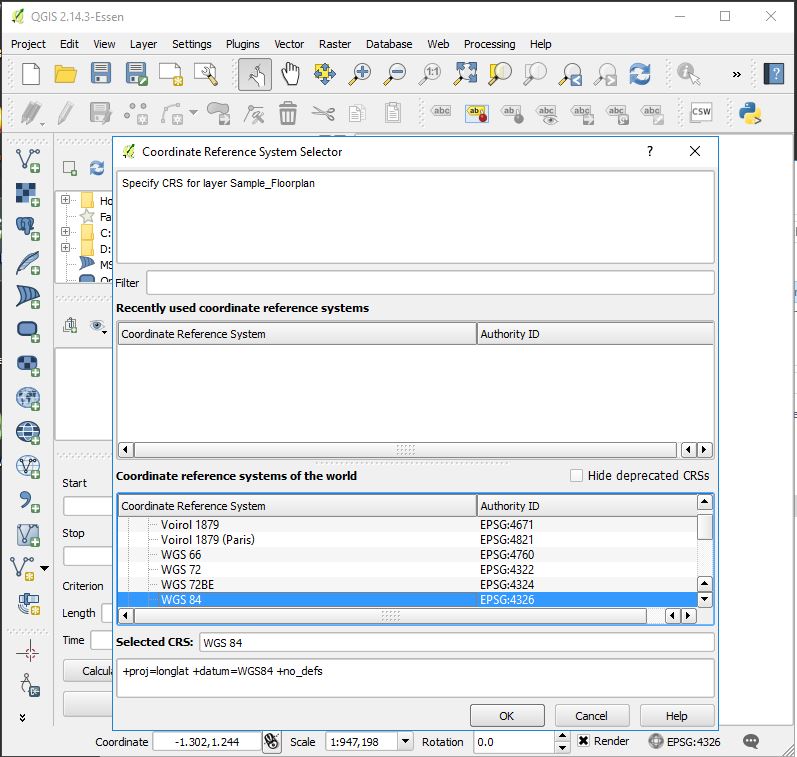This screenshot has height=757, width=797.
Task: Open a project with the folder icon
Action: pyautogui.click(x=65, y=74)
